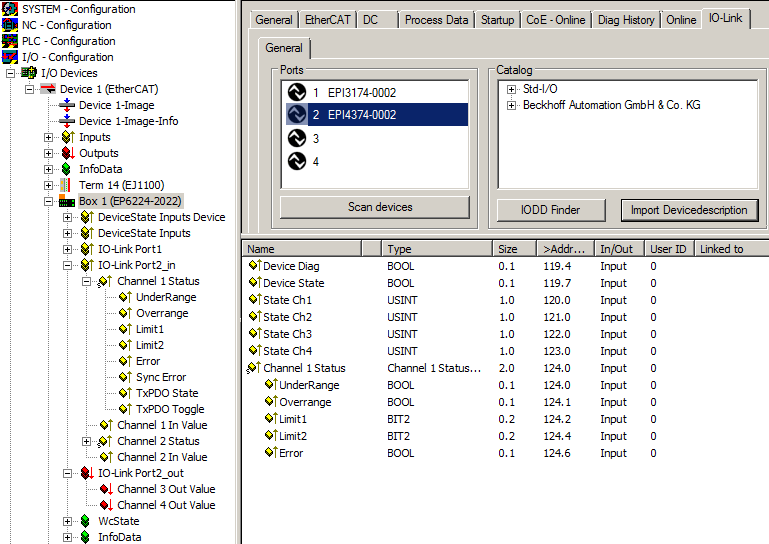This screenshot has height=544, width=769.
Task: Click the Device 1 (EtherCAT) icon
Action: [48, 89]
